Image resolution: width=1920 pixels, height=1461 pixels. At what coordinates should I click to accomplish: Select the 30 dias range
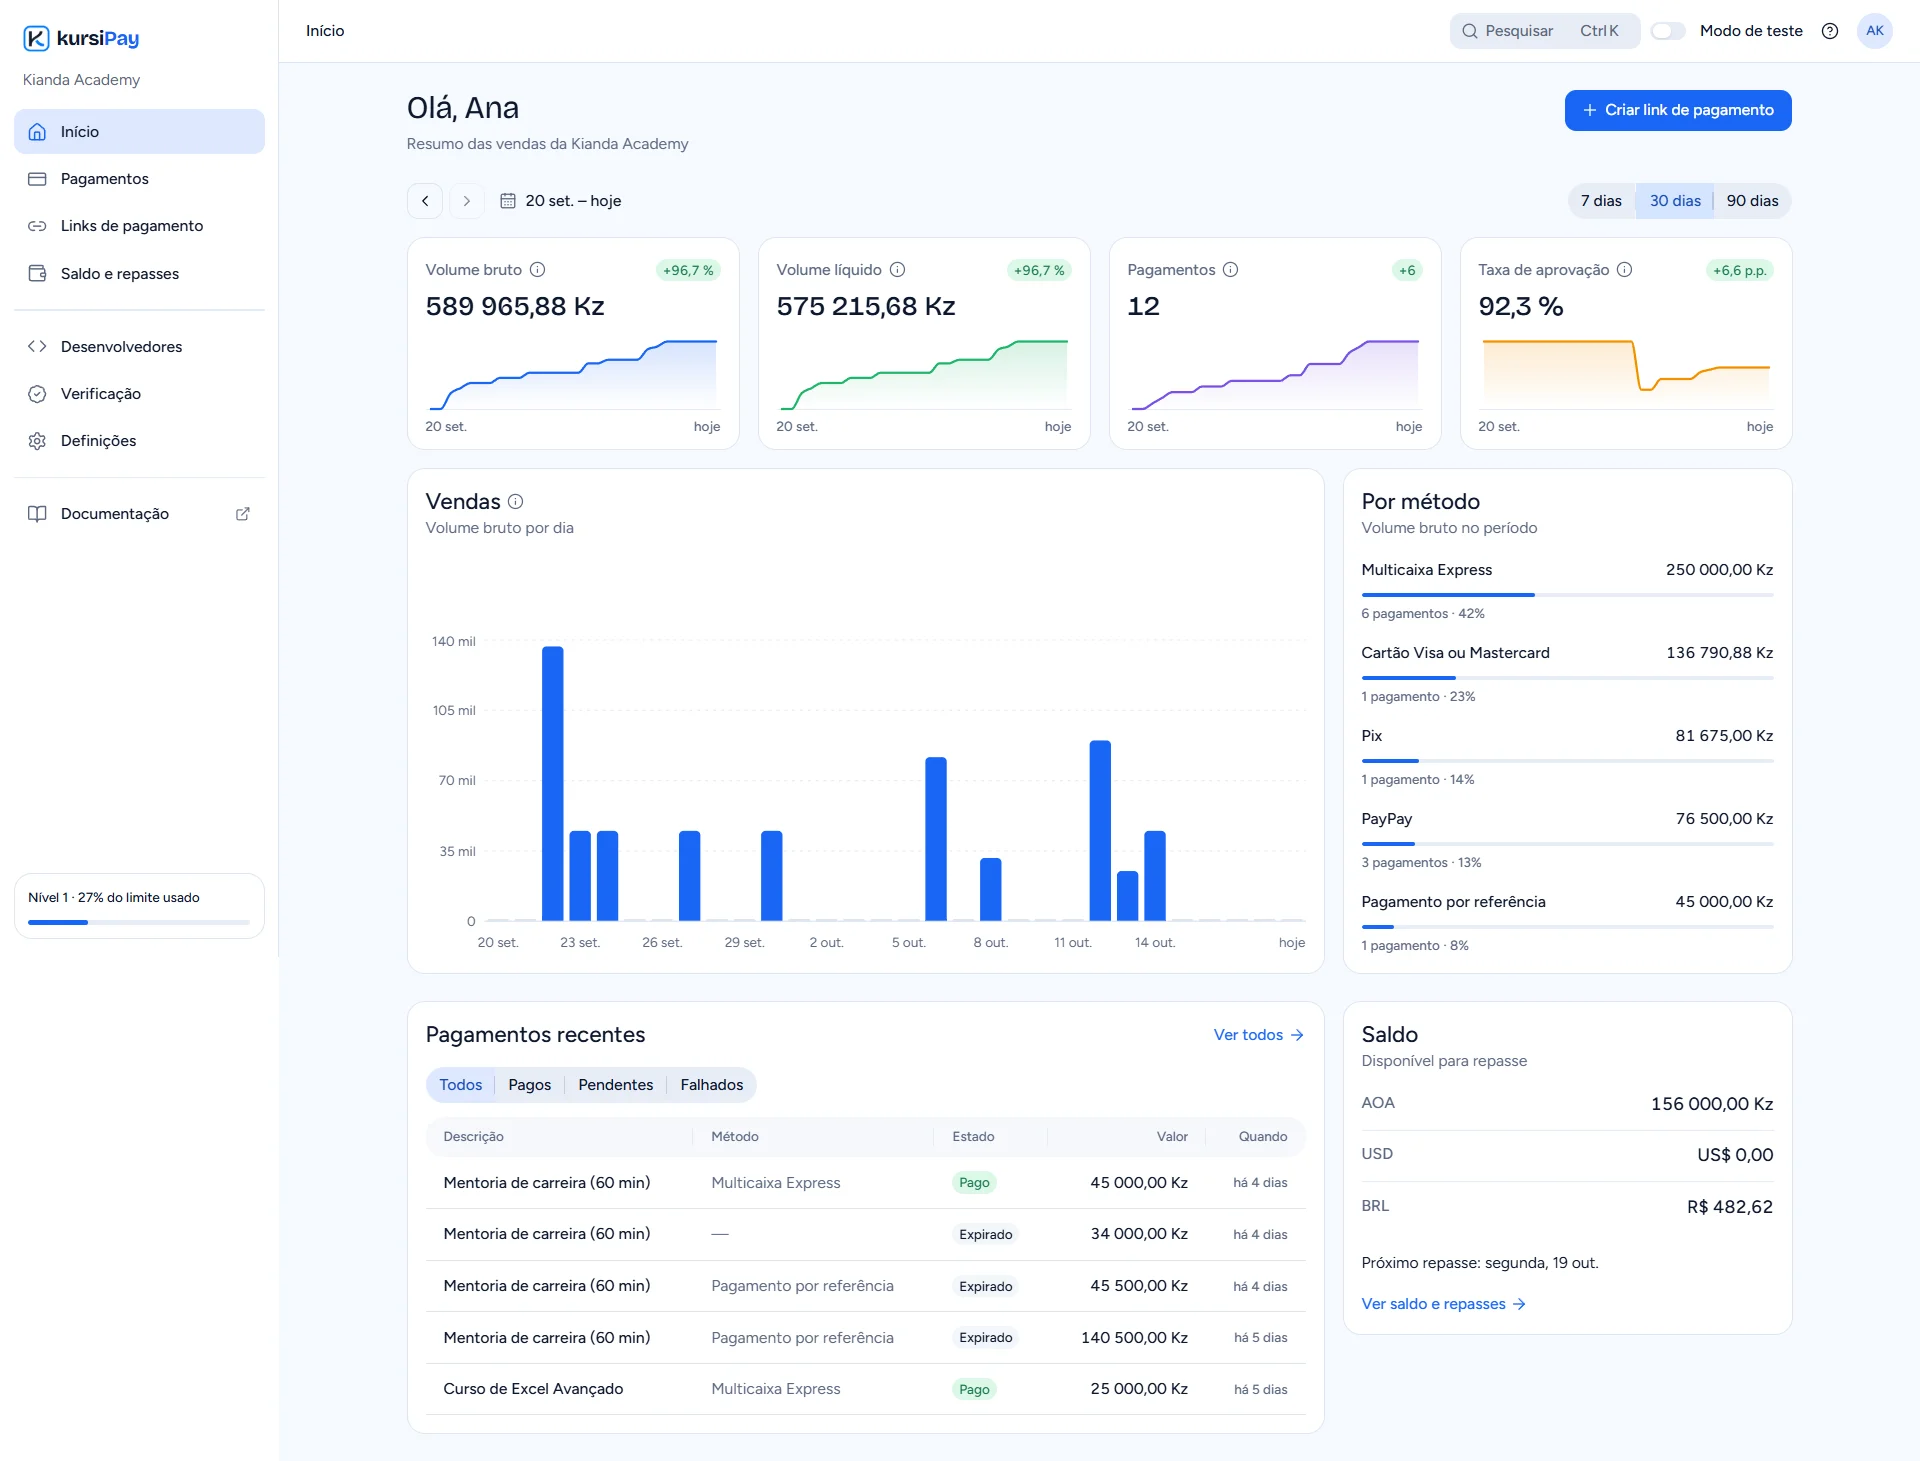(1675, 201)
